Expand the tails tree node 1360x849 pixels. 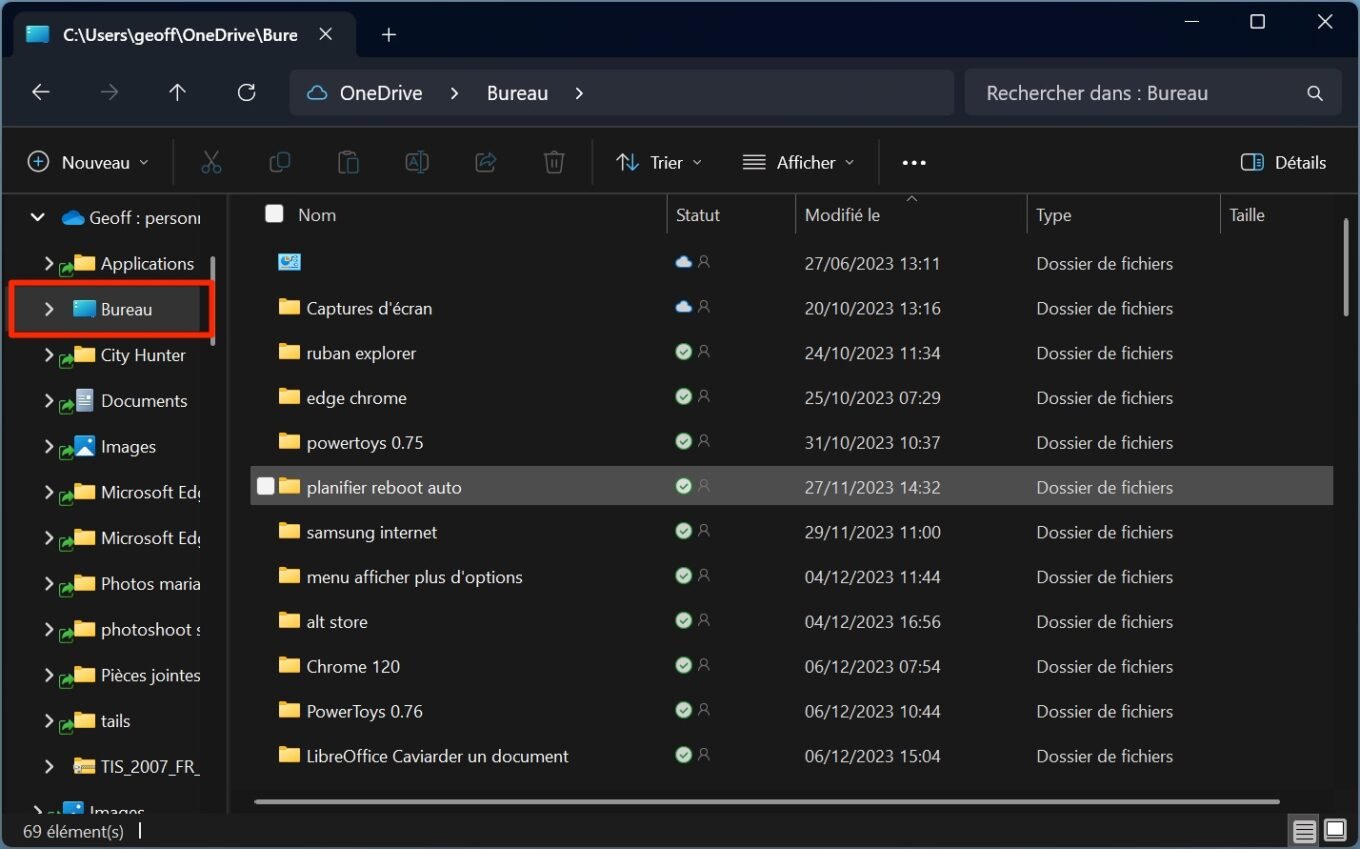pyautogui.click(x=48, y=720)
